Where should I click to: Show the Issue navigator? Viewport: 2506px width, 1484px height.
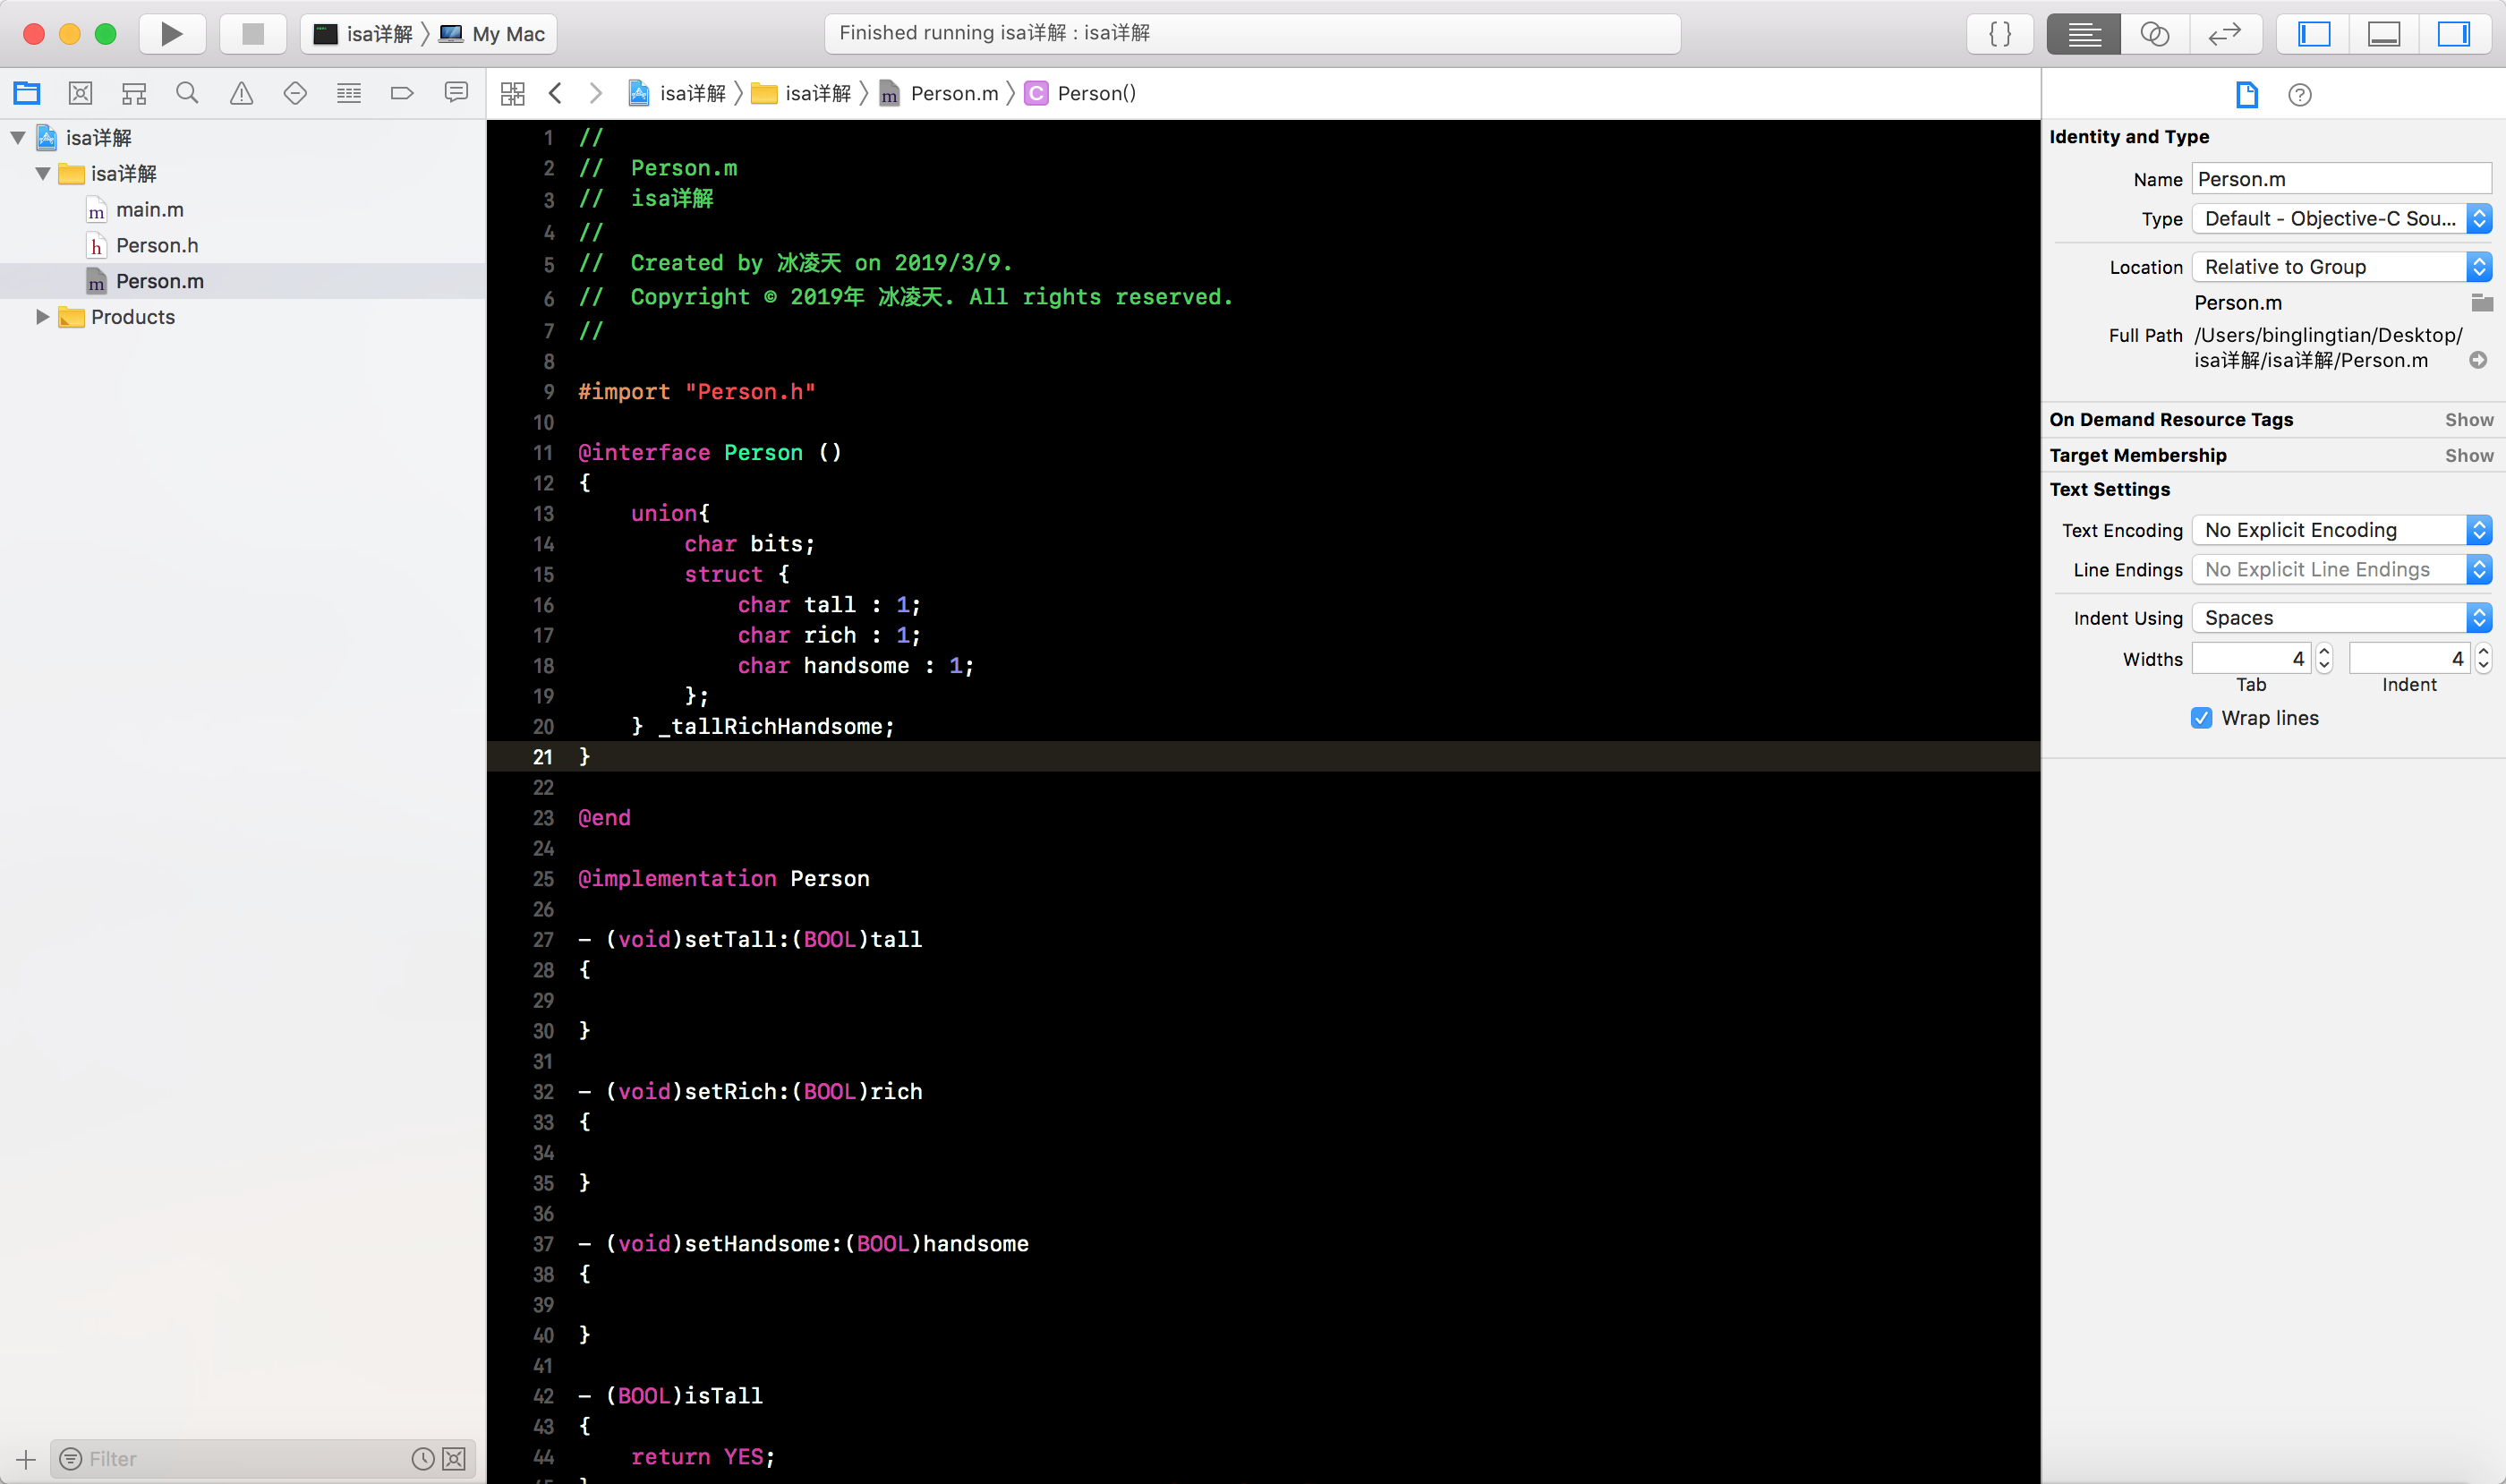[241, 93]
